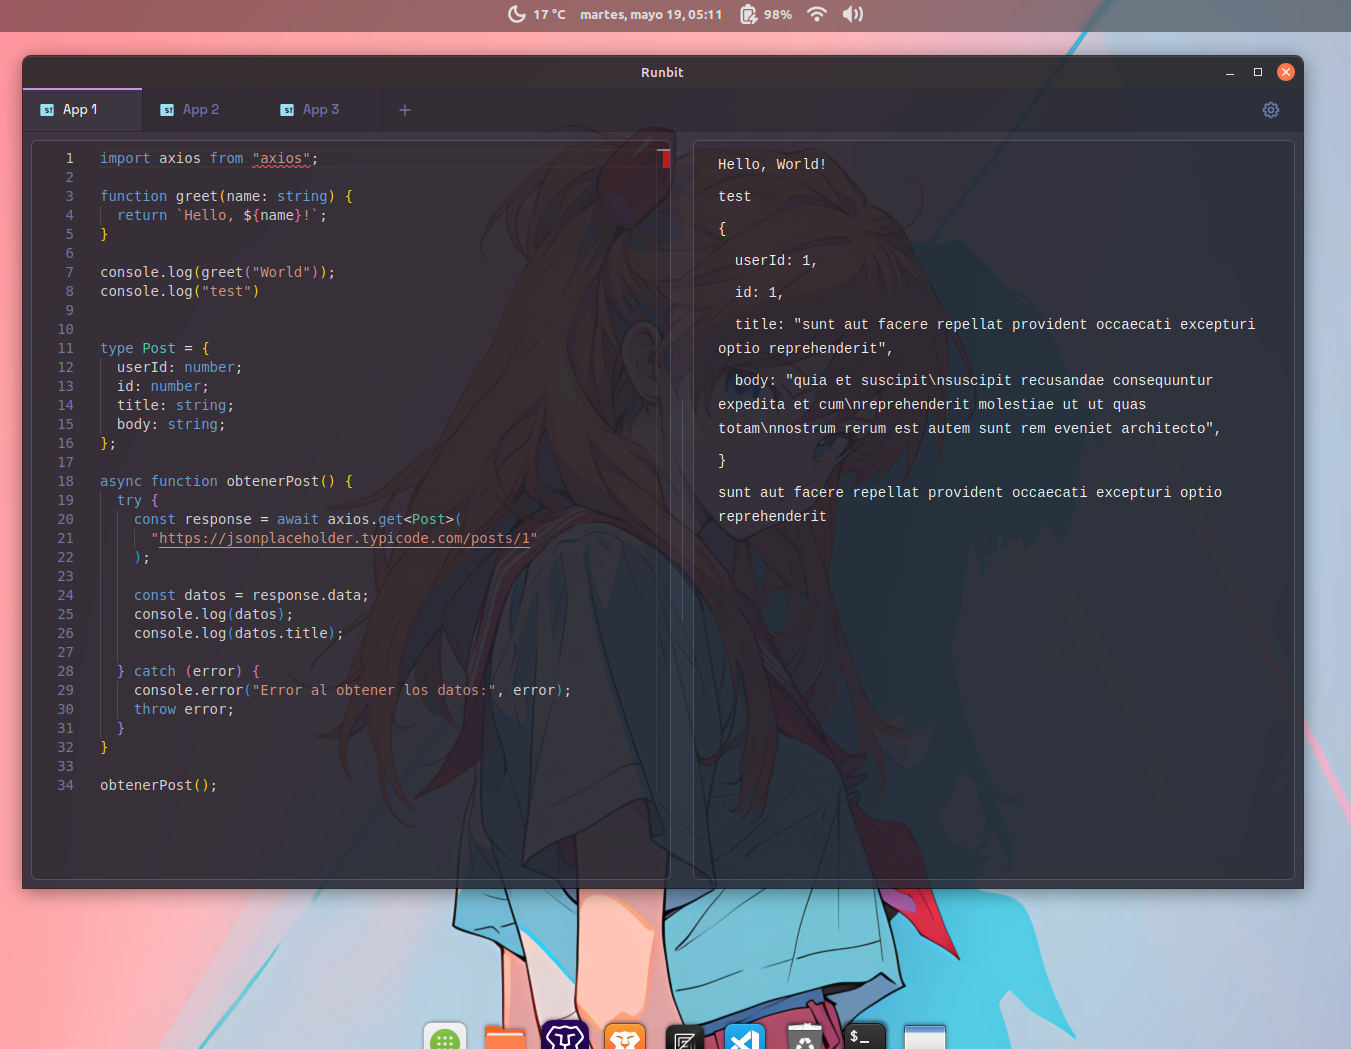Open Trash icon in dock
Screen dimensions: 1351x1049
click(x=805, y=1037)
